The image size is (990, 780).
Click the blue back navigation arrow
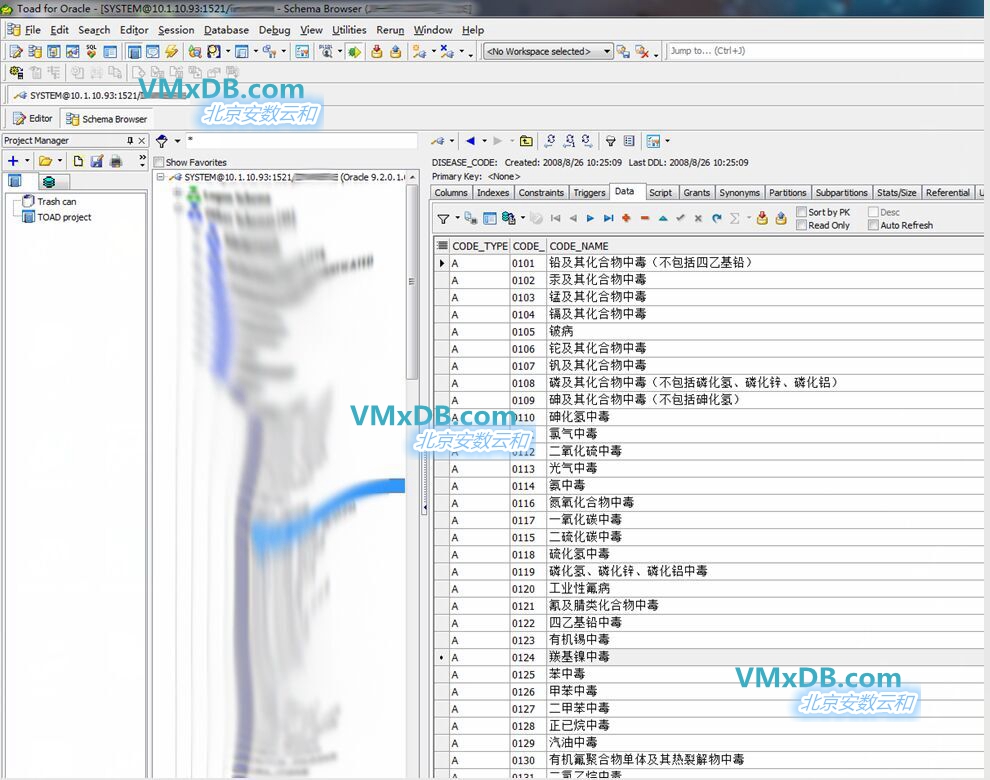pyautogui.click(x=470, y=141)
